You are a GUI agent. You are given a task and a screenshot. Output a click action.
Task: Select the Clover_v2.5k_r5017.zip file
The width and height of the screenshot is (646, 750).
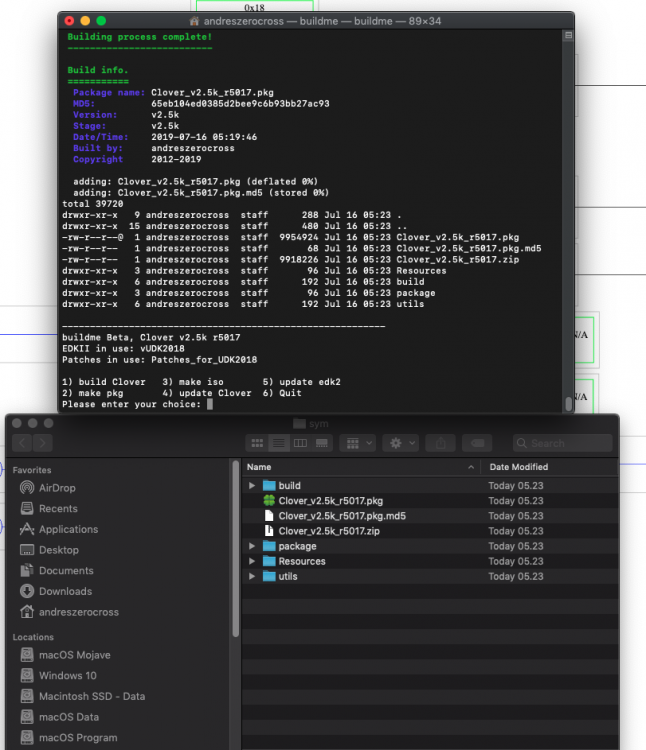point(430,531)
